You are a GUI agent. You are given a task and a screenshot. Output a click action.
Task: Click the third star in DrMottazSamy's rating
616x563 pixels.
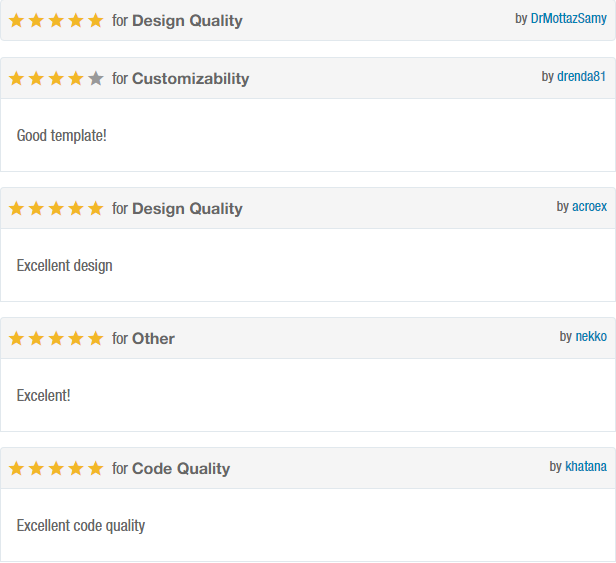tap(56, 20)
